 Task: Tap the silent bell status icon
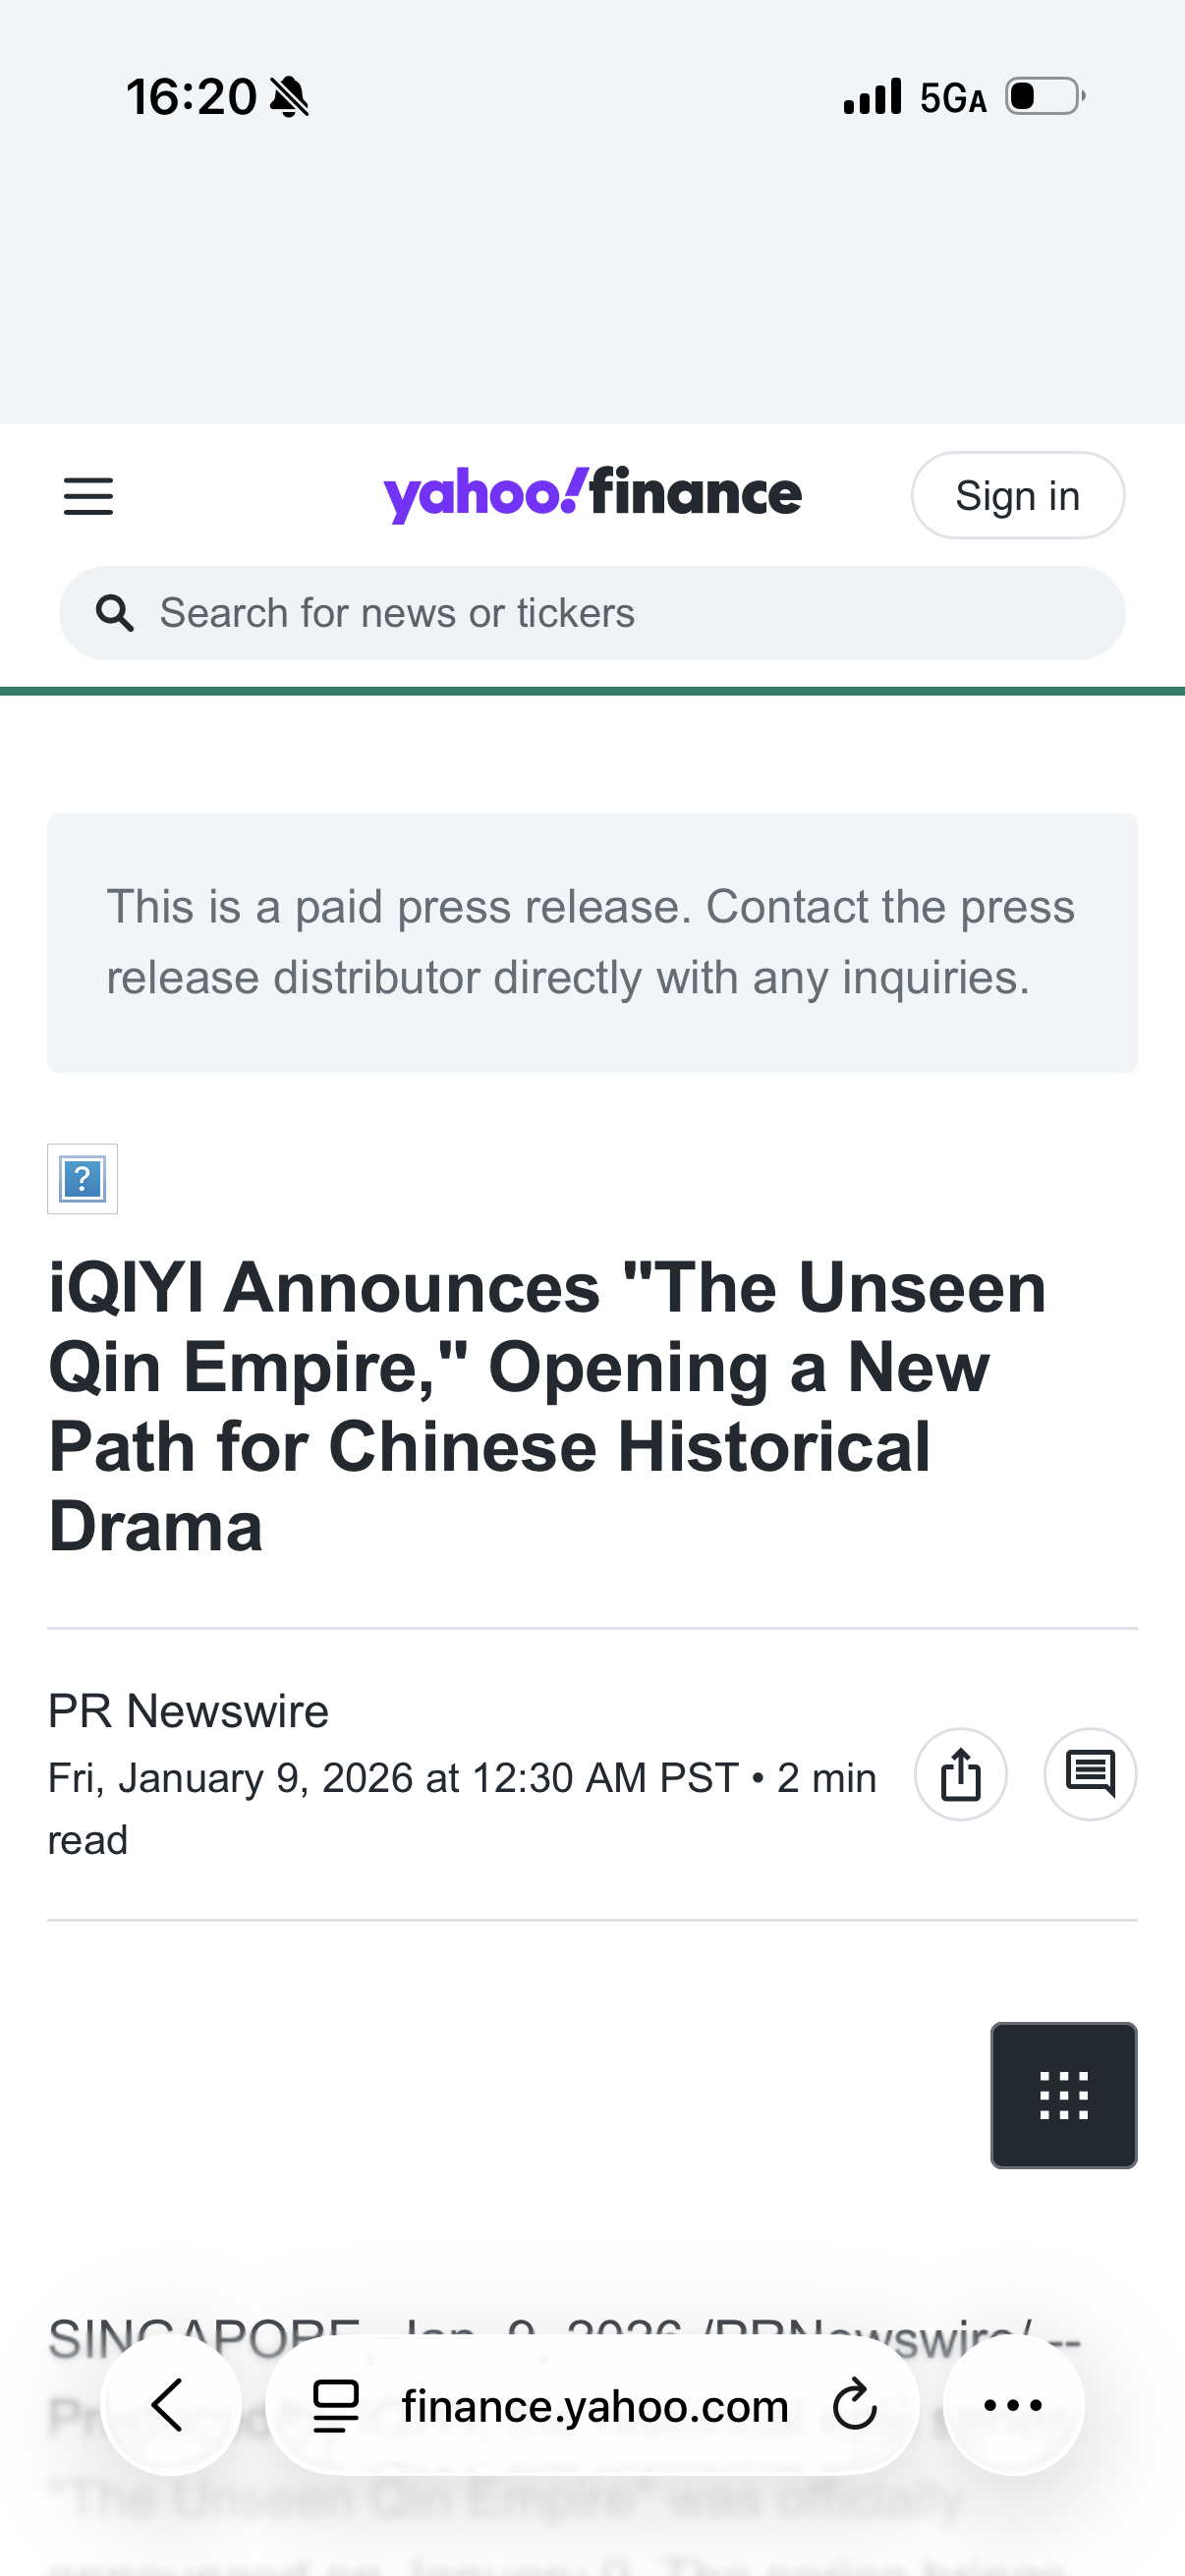point(290,97)
